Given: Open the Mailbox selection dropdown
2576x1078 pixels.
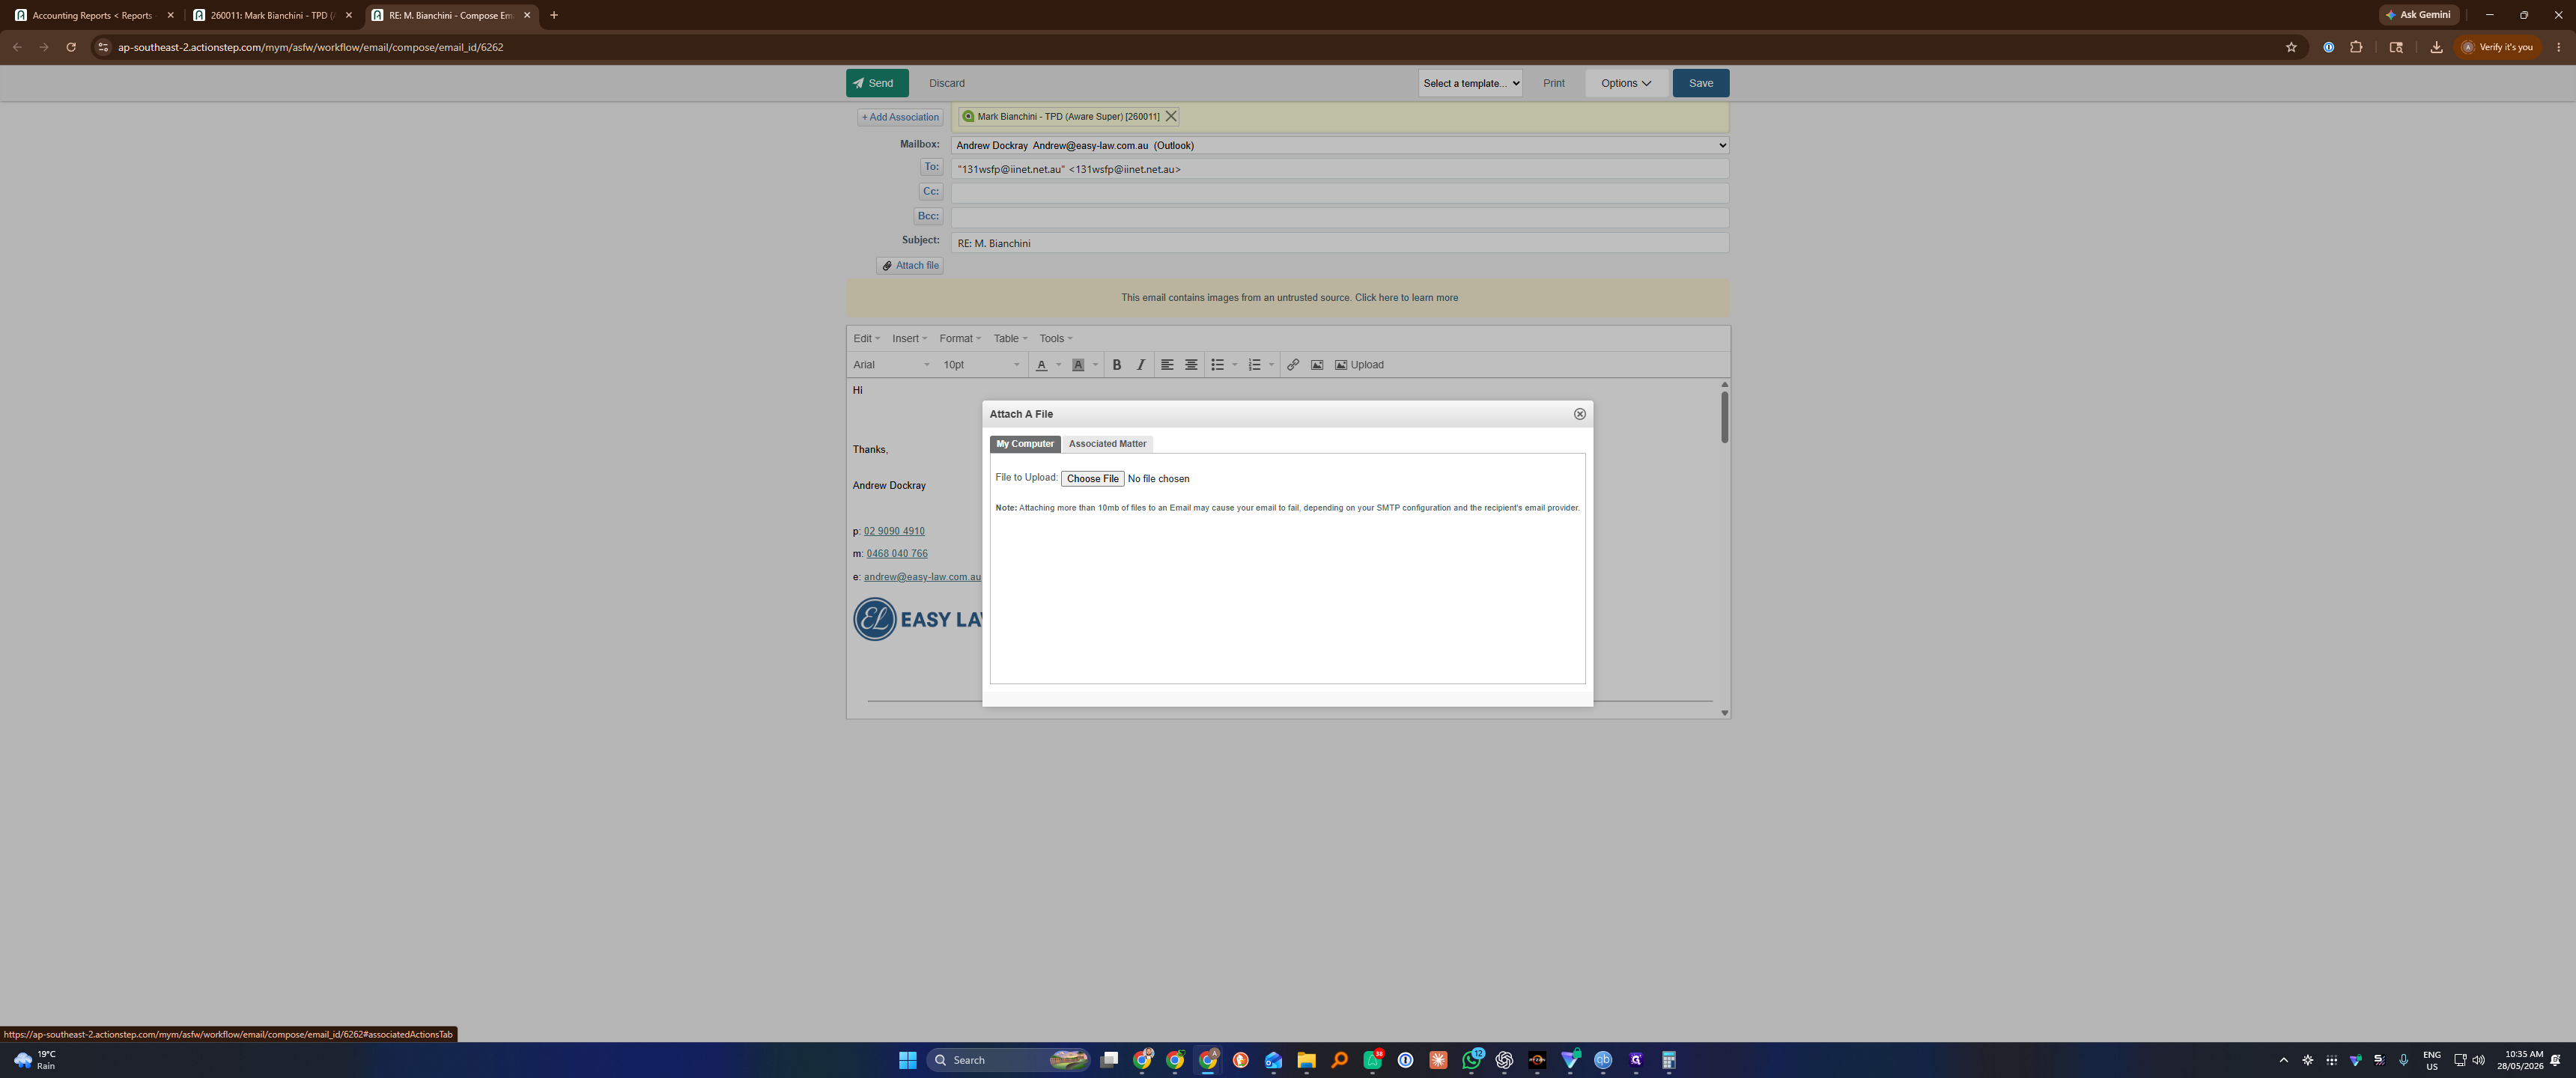Looking at the screenshot, I should coord(1339,145).
